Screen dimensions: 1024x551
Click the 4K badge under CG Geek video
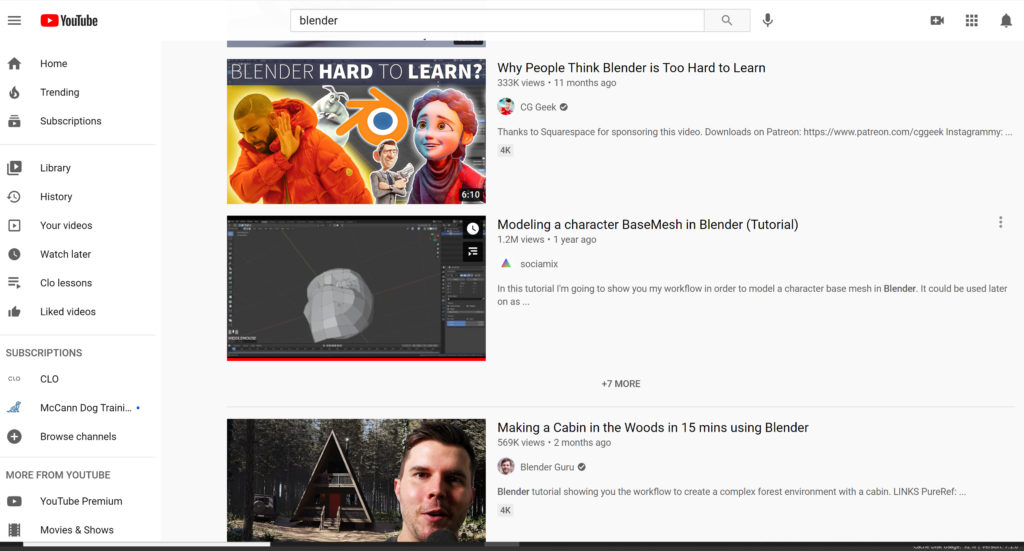[x=505, y=150]
